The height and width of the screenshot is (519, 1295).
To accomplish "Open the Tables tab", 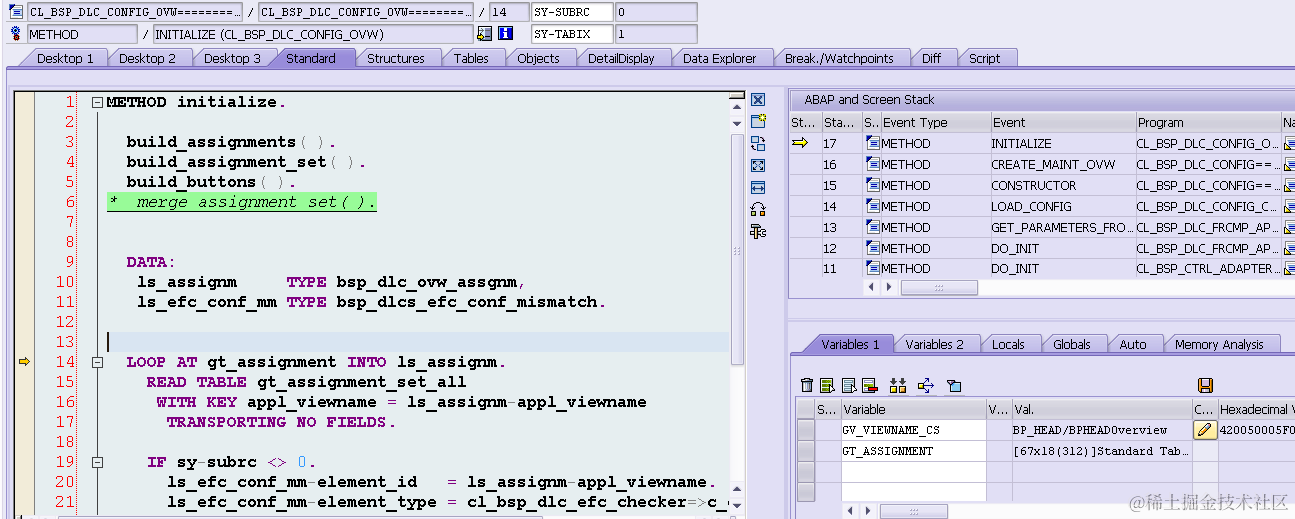I will pos(471,58).
